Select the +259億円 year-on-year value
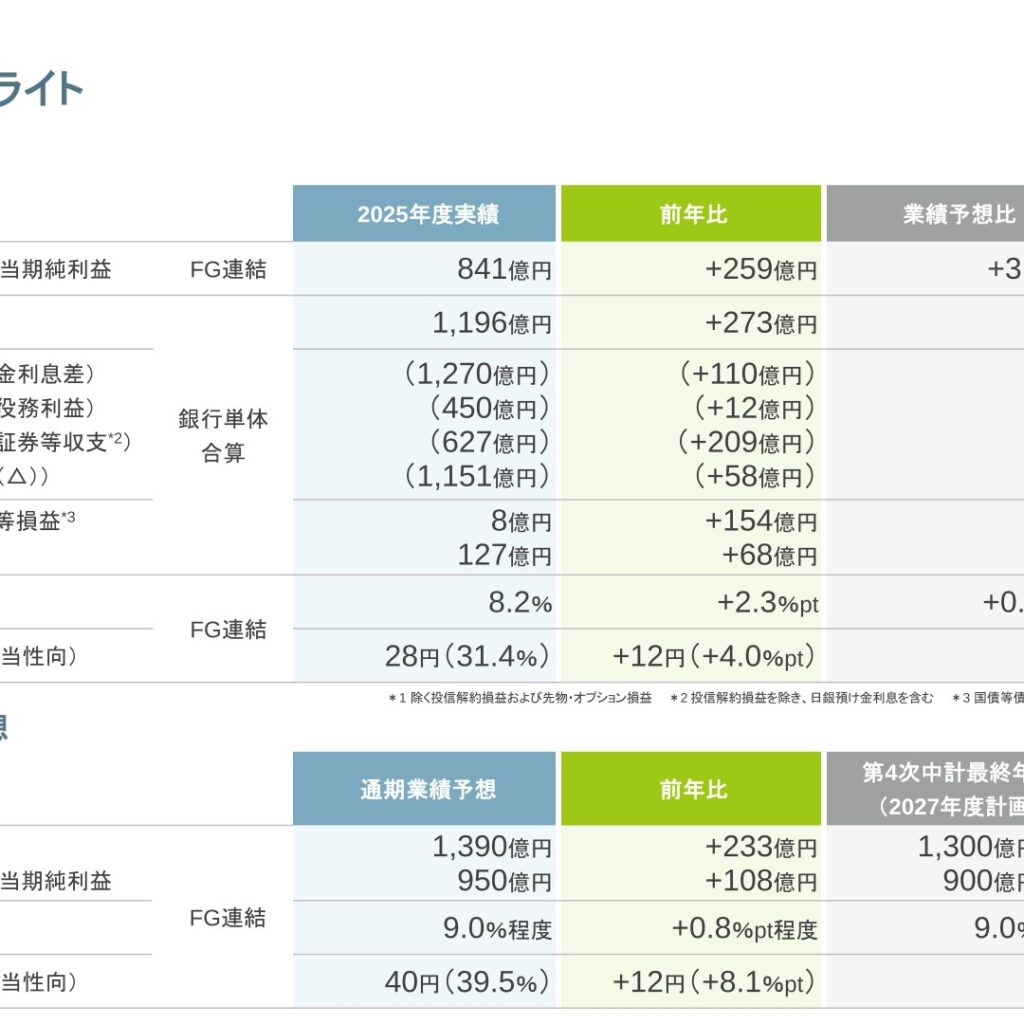1024x1024 pixels. (x=761, y=269)
